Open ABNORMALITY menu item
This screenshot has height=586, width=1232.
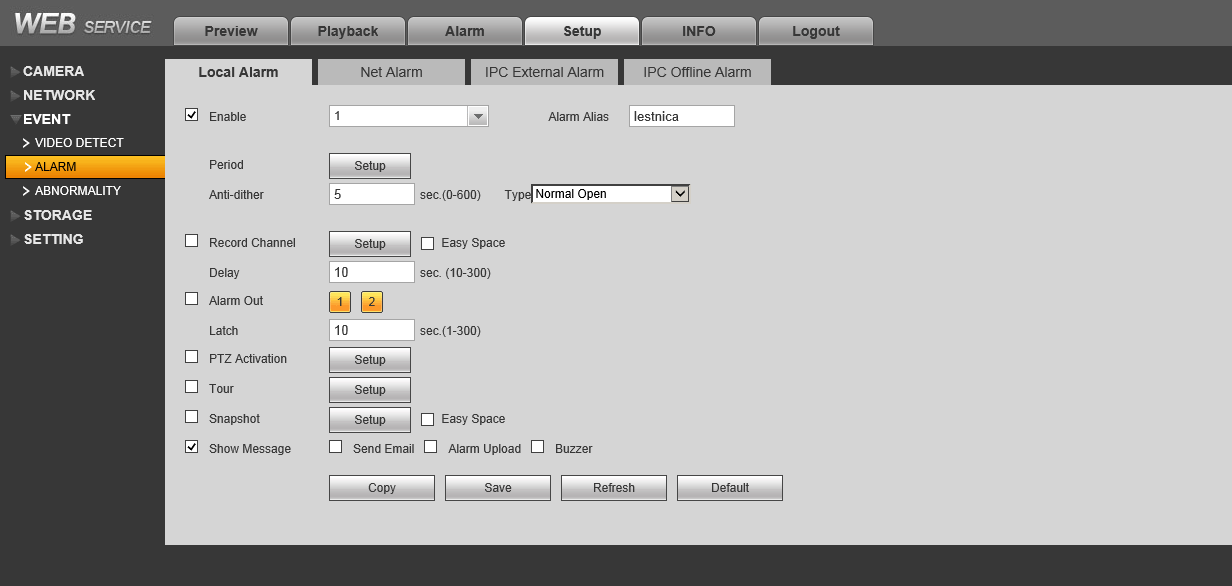pyautogui.click(x=78, y=191)
